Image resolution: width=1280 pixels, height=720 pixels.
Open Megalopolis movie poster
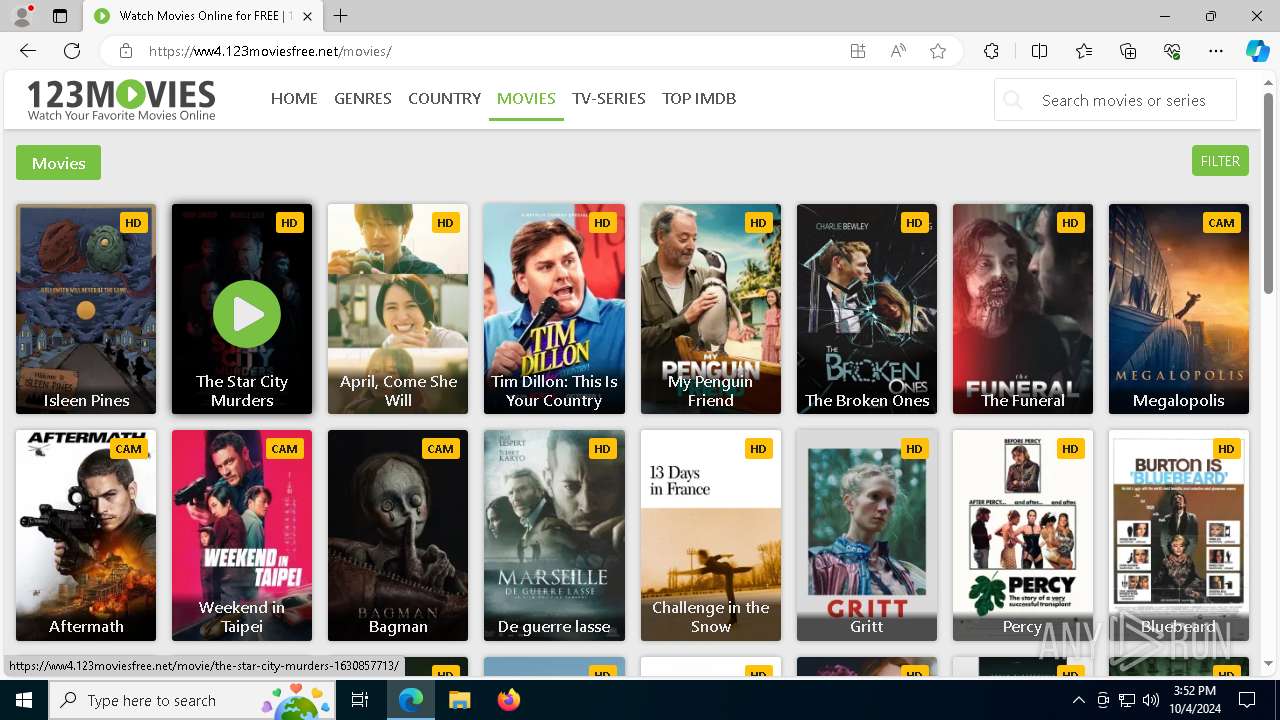pos(1179,309)
